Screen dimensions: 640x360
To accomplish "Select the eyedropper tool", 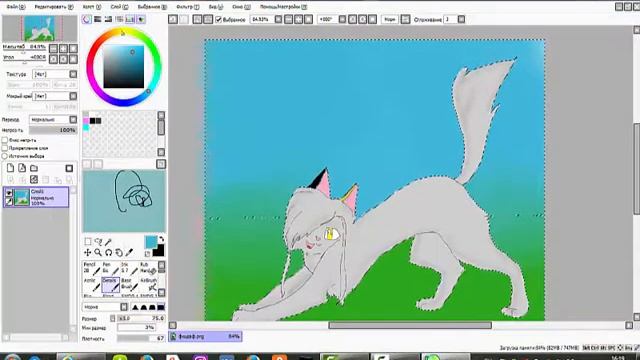I will [x=129, y=253].
